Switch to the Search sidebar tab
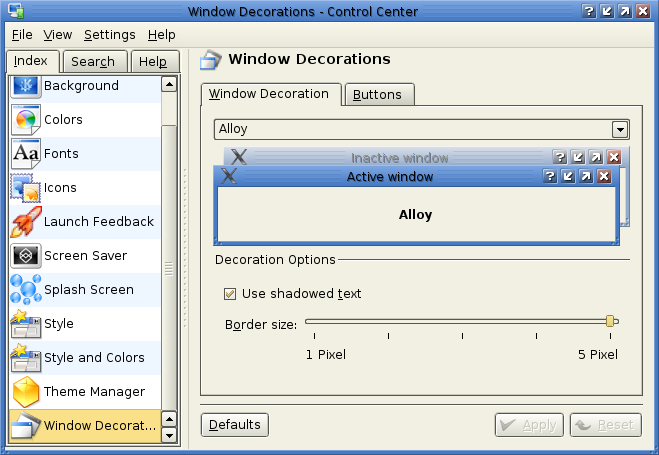This screenshot has width=659, height=455. tap(93, 62)
